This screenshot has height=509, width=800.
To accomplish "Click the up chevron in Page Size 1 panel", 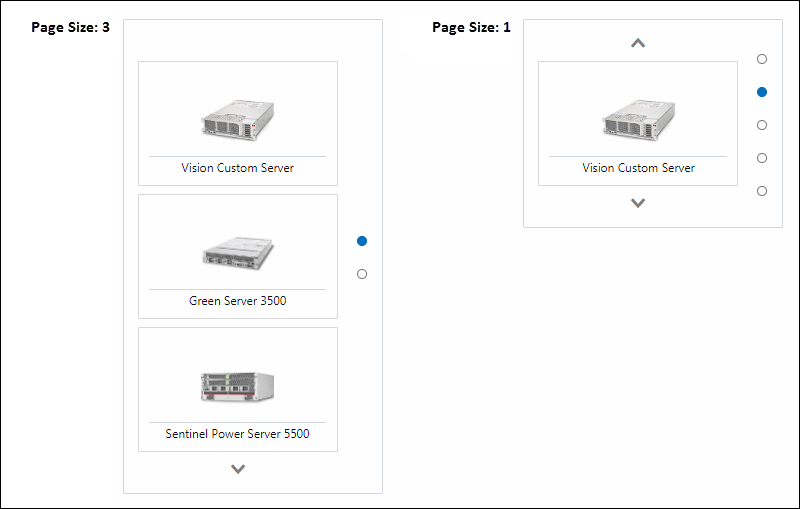I will [x=638, y=43].
